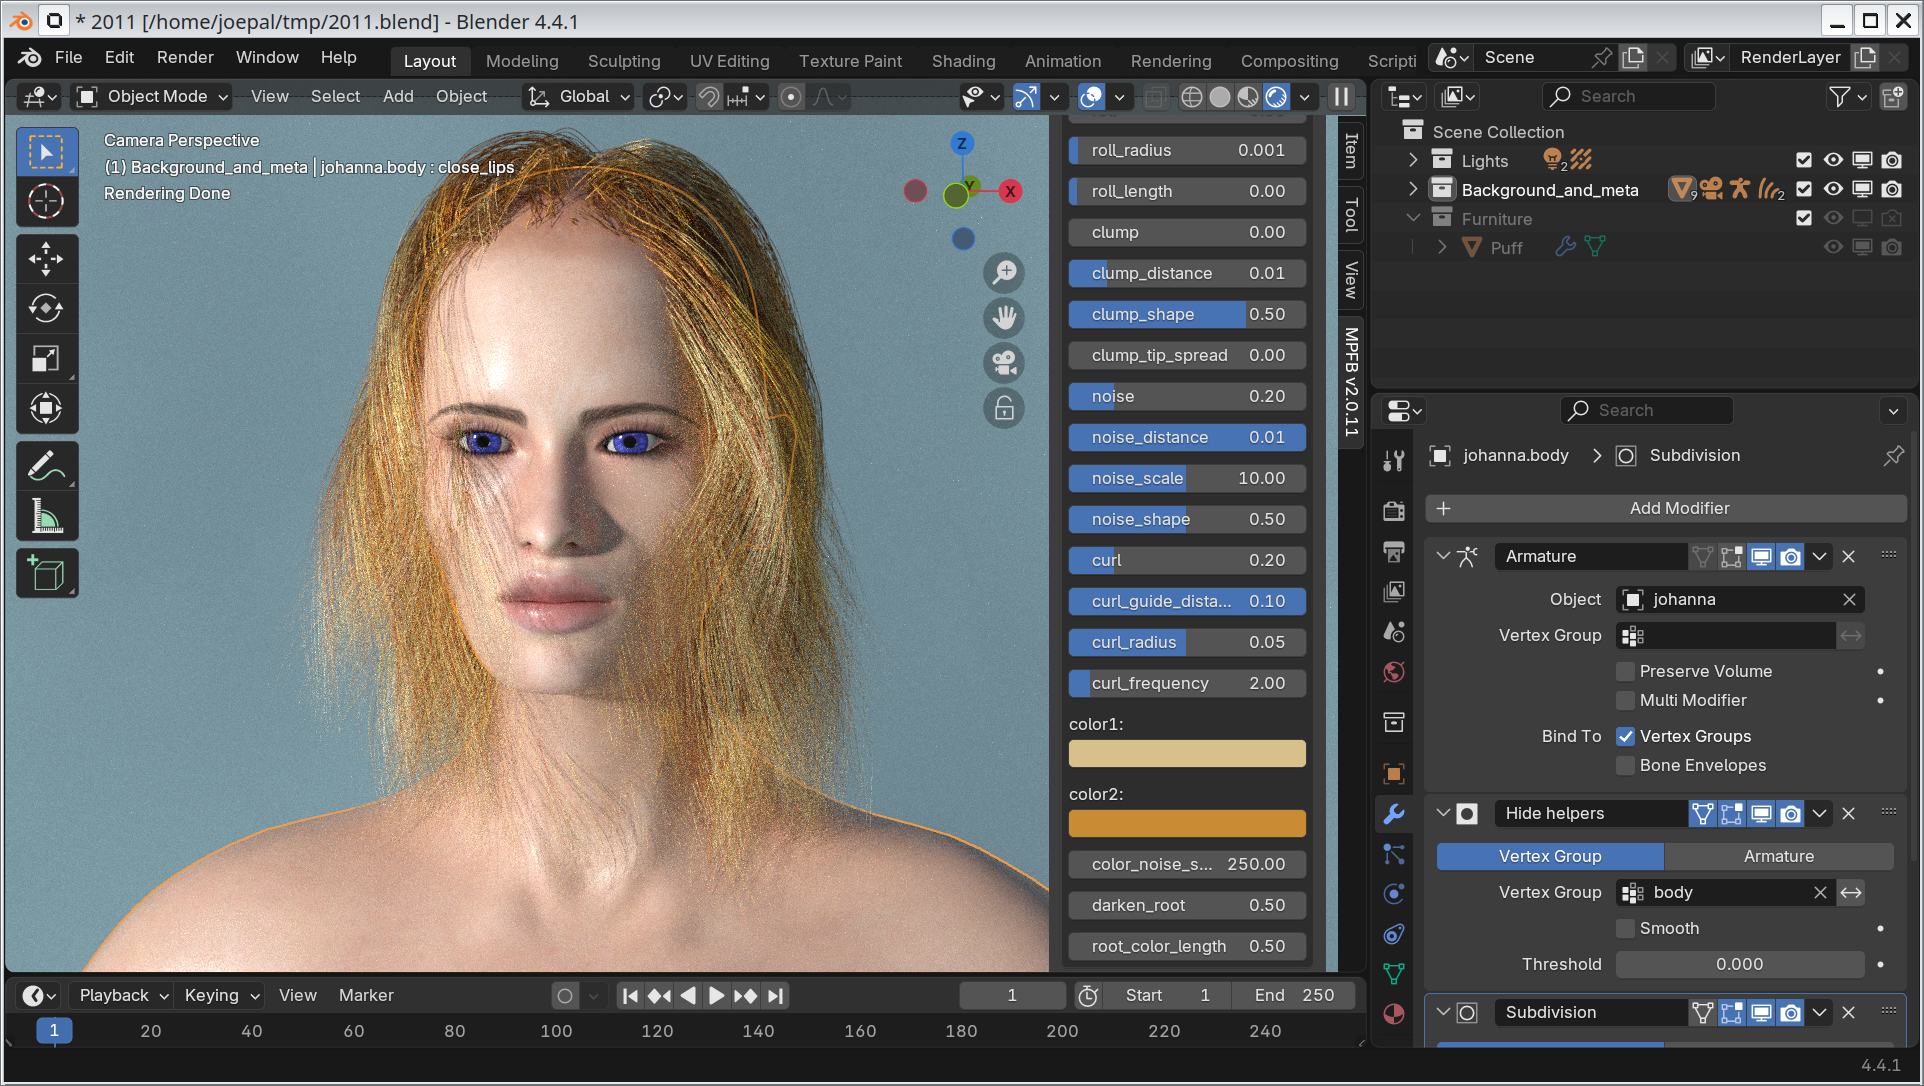The height and width of the screenshot is (1086, 1924).
Task: Expand the Lights collection
Action: (1413, 160)
